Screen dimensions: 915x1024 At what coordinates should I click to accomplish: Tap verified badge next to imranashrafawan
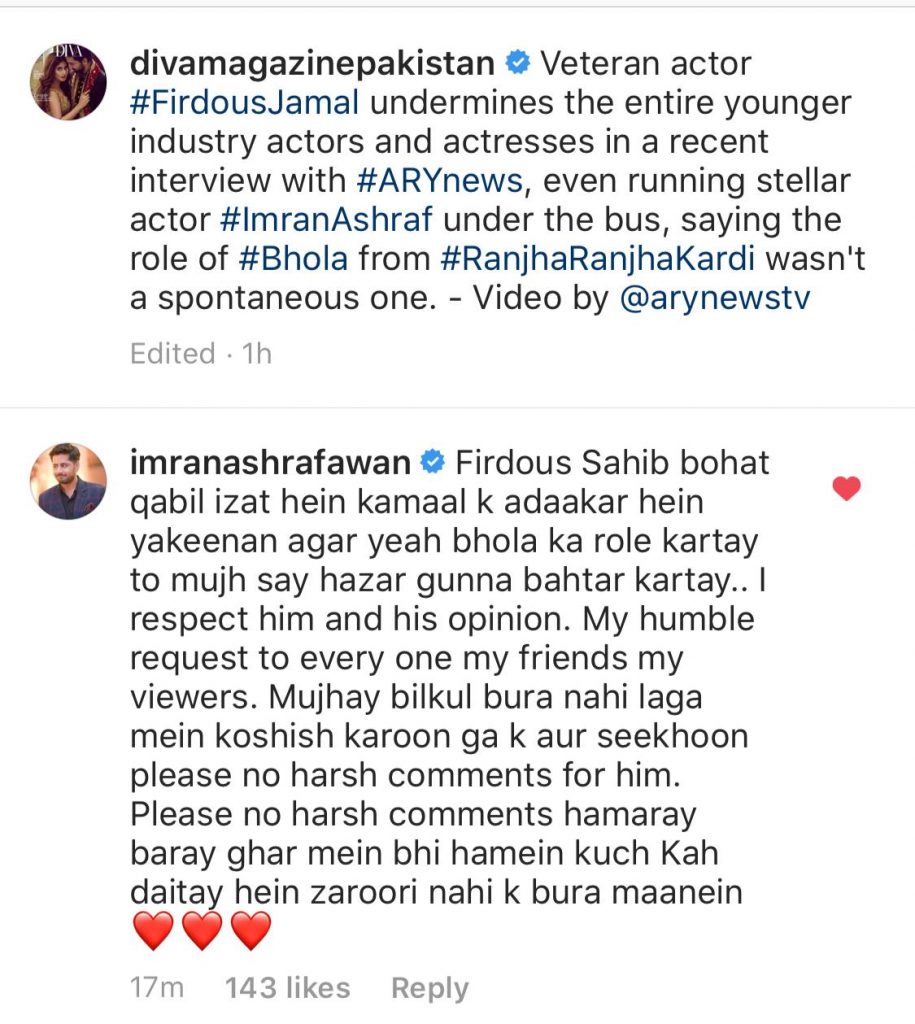coord(432,462)
